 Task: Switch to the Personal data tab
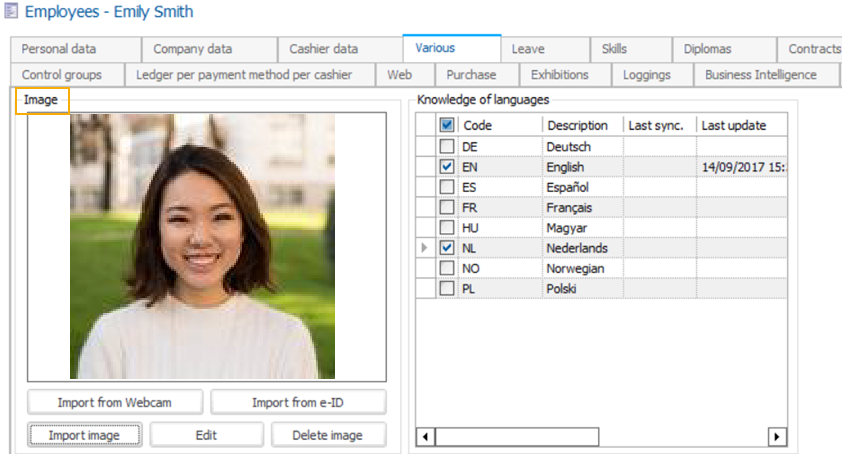pyautogui.click(x=59, y=49)
